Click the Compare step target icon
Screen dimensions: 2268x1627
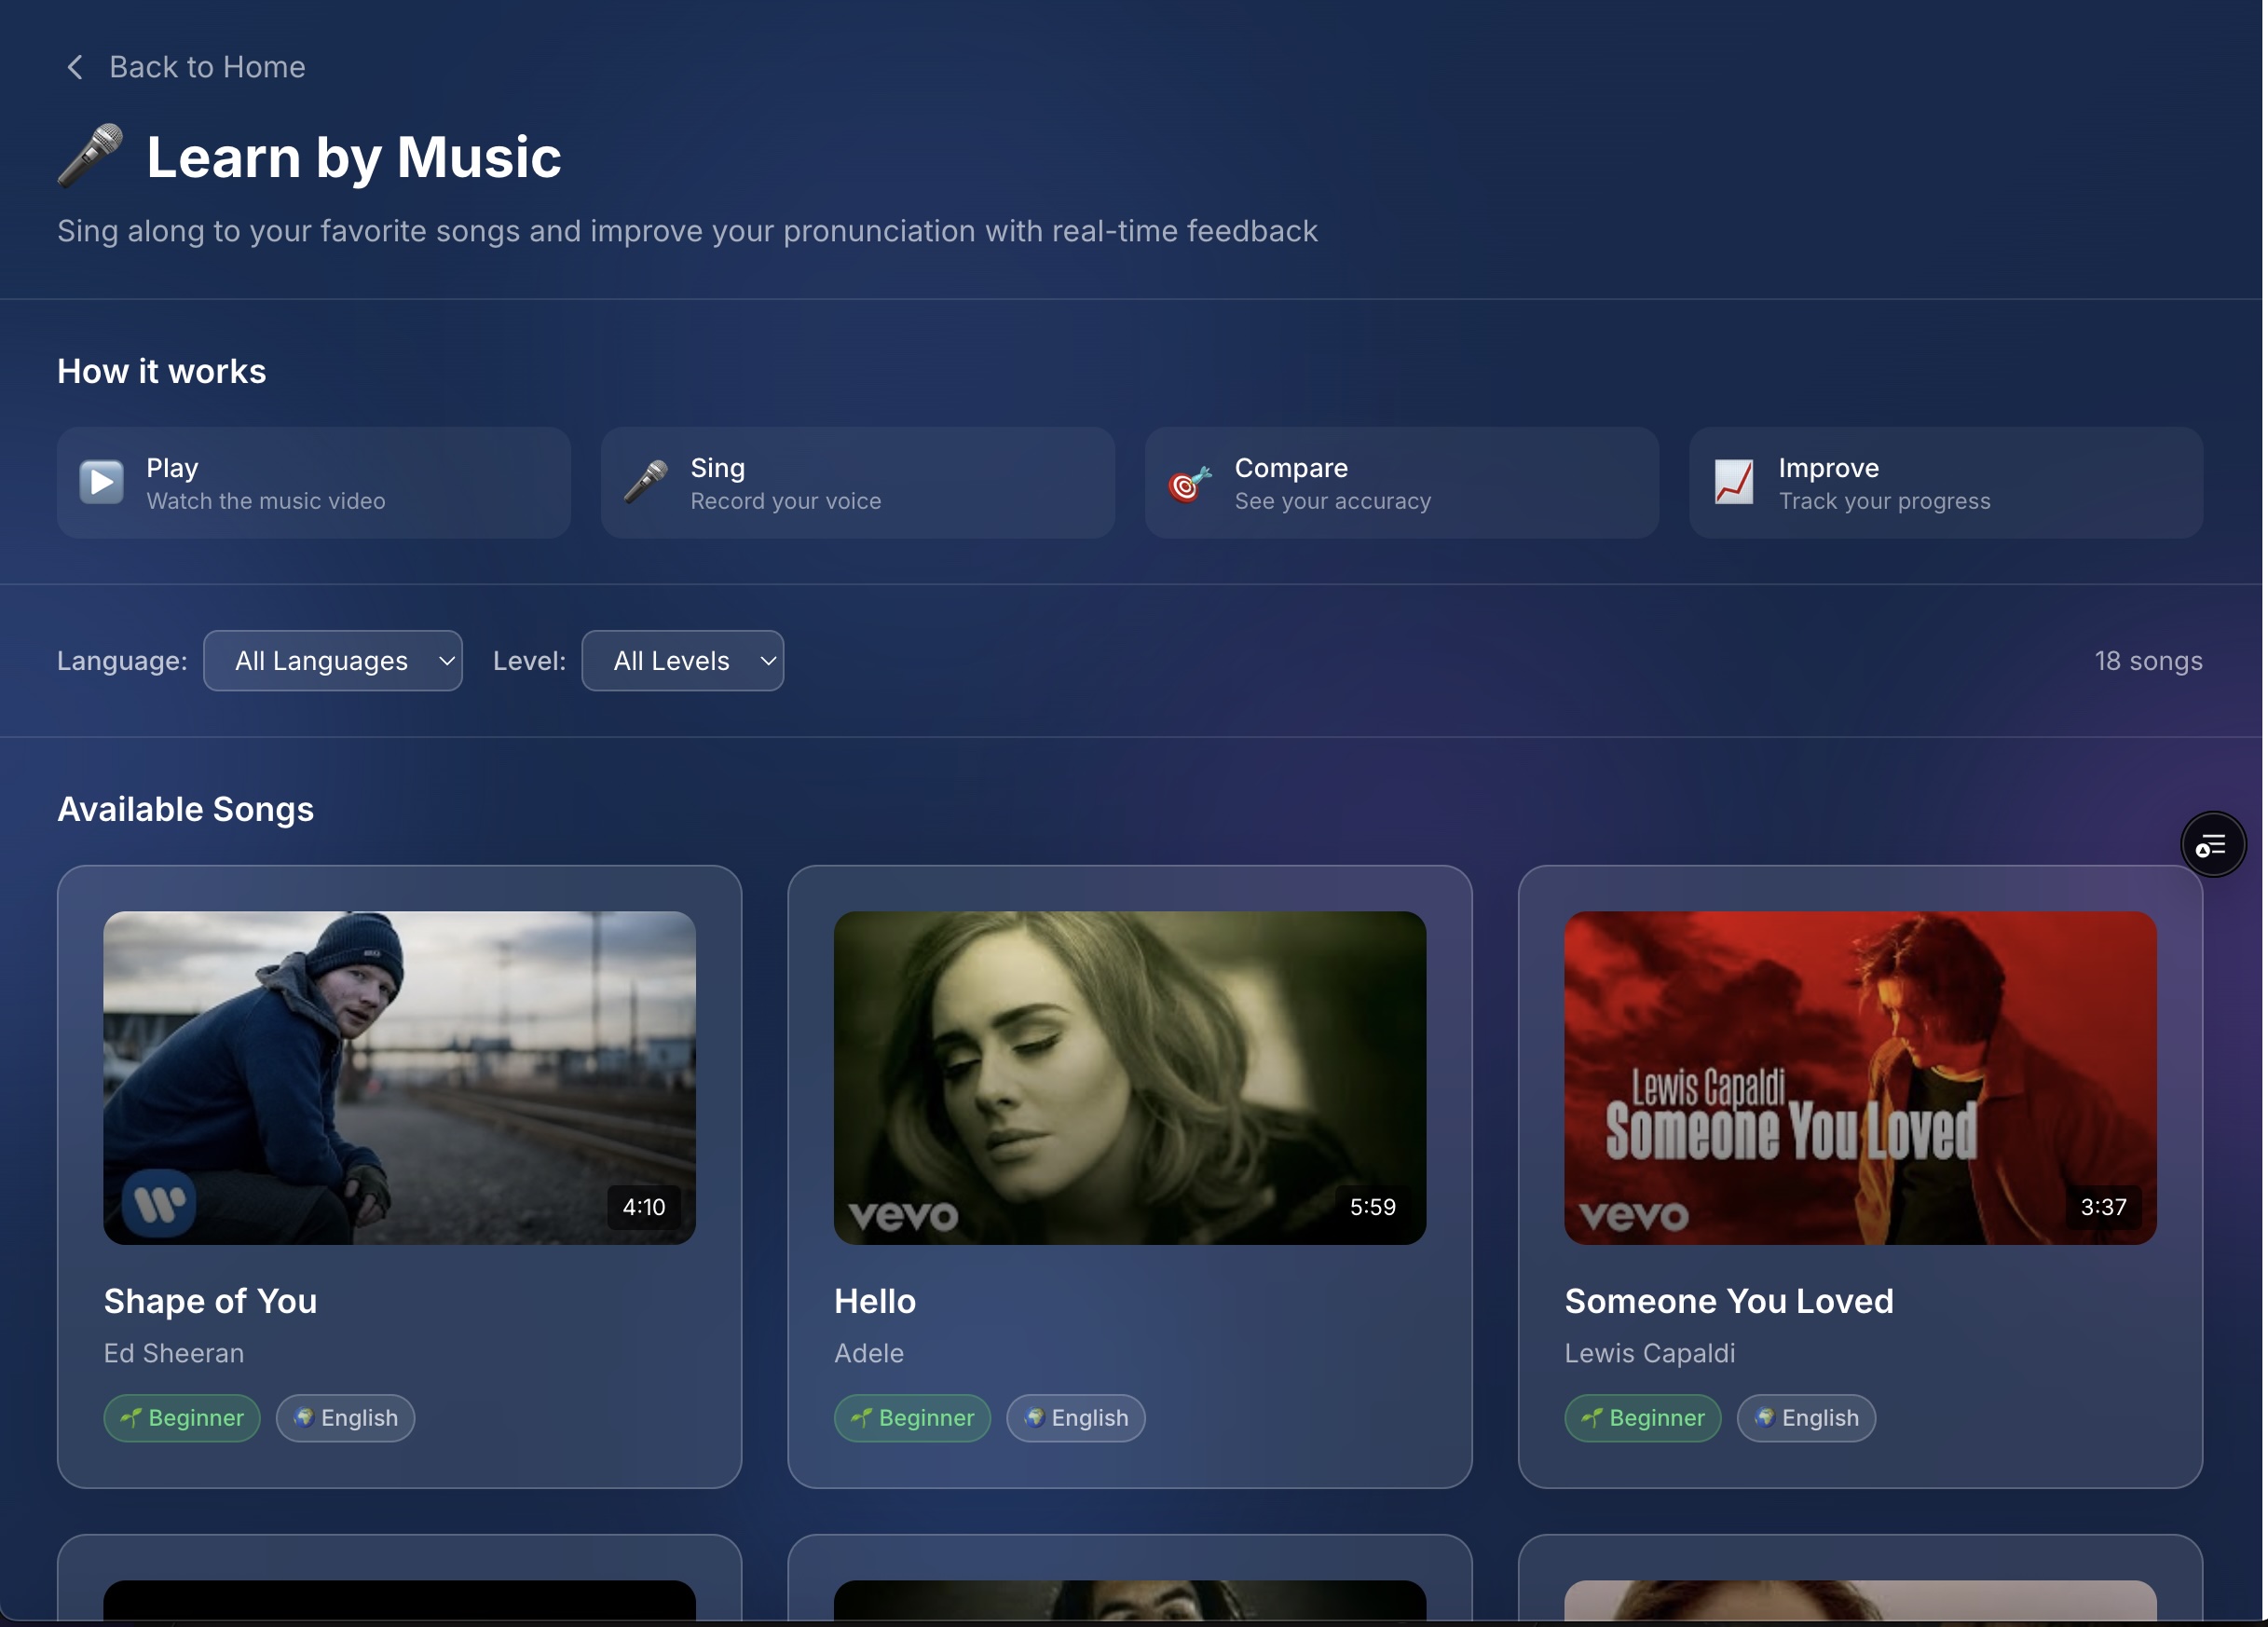[1190, 483]
